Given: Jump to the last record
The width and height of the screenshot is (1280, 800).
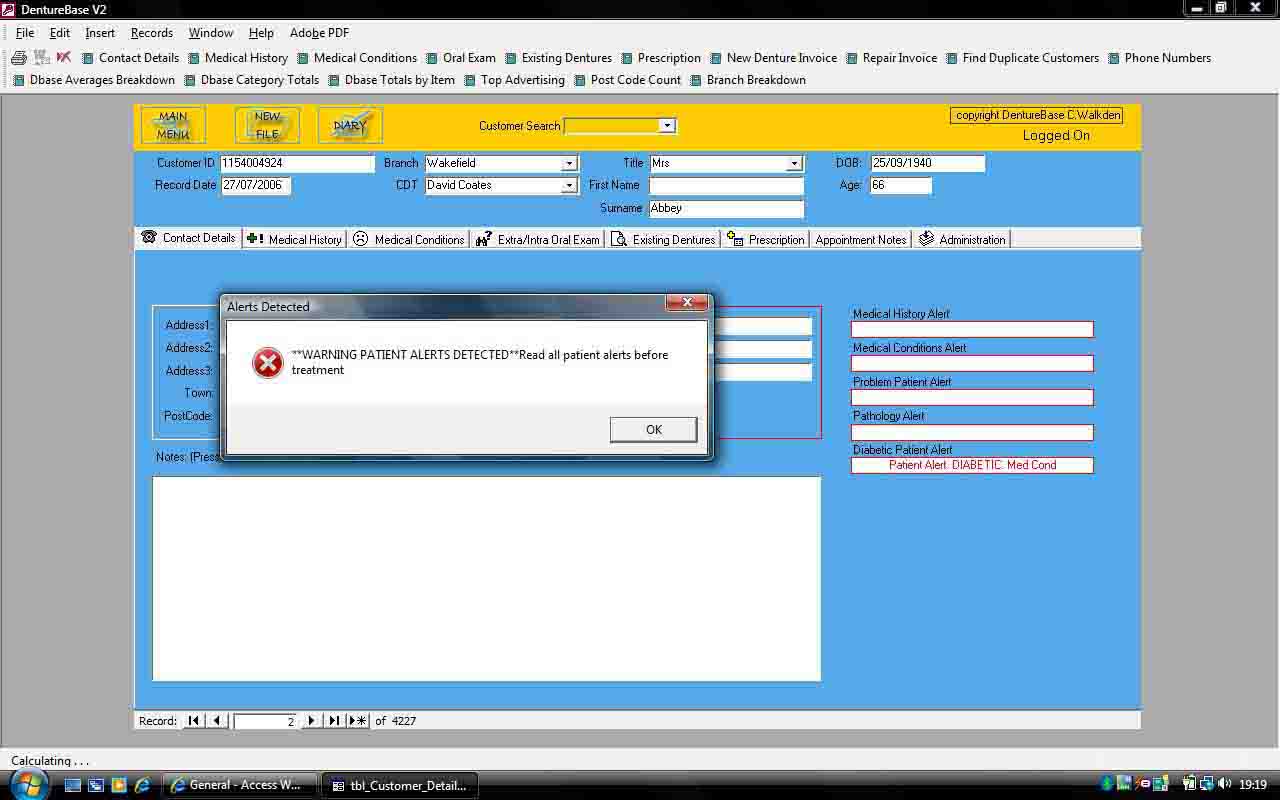Looking at the screenshot, I should click(334, 721).
